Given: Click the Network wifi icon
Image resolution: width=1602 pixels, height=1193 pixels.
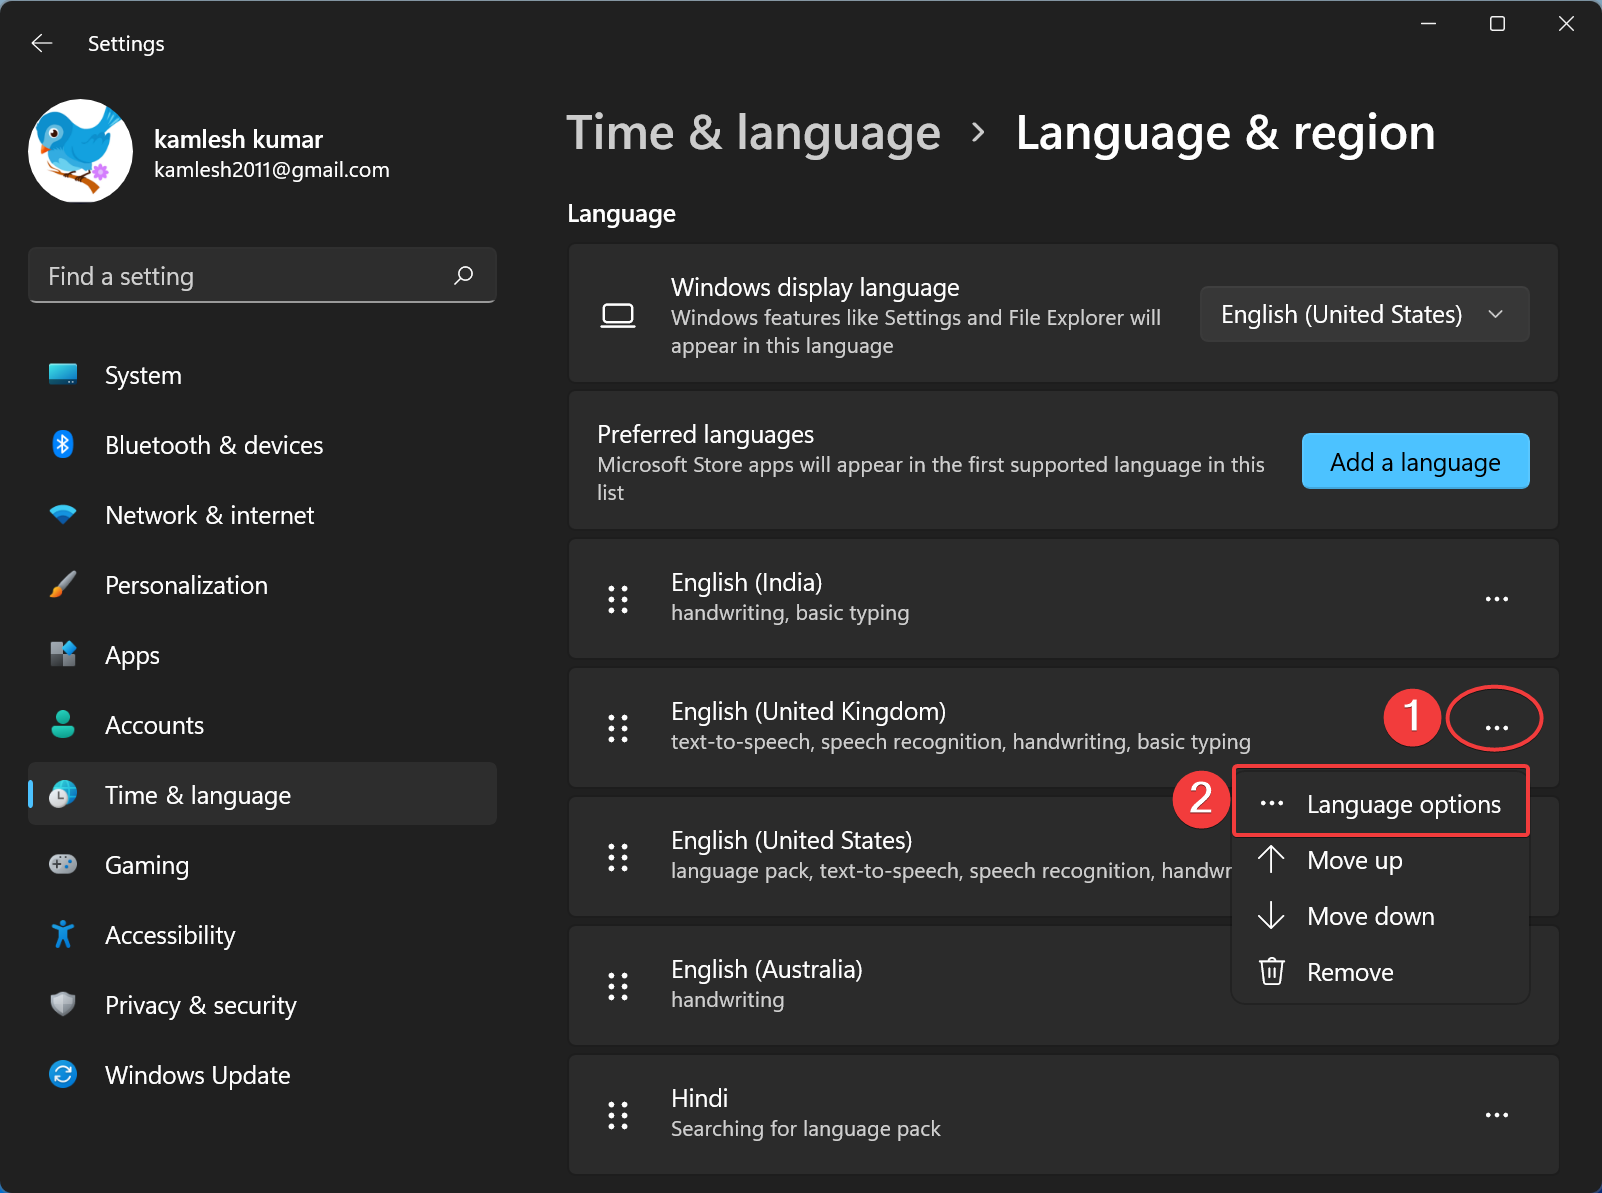Looking at the screenshot, I should pyautogui.click(x=63, y=514).
